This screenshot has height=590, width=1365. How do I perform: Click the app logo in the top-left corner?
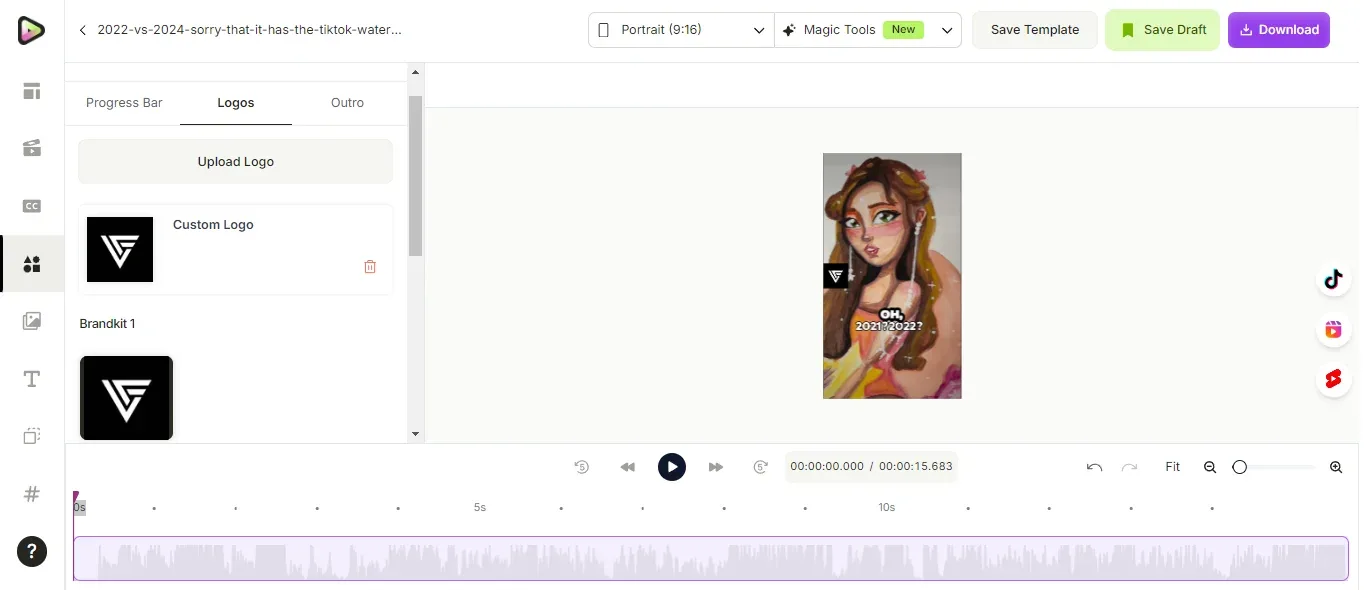coord(31,31)
